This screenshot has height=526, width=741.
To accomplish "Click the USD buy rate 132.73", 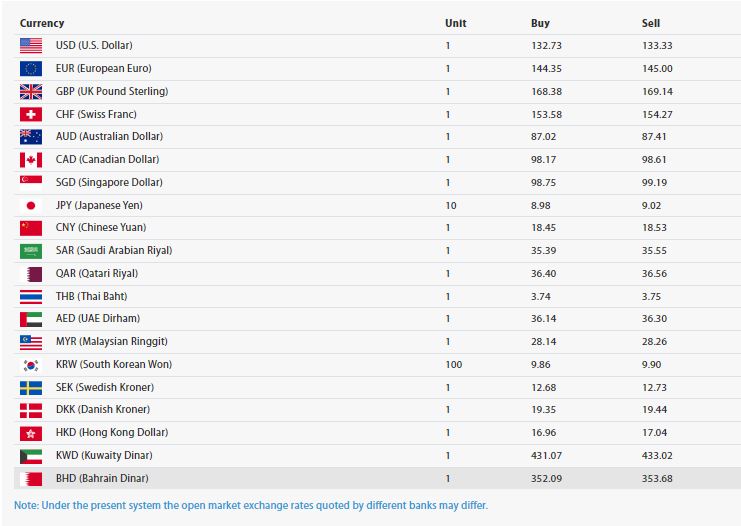I will coord(547,45).
